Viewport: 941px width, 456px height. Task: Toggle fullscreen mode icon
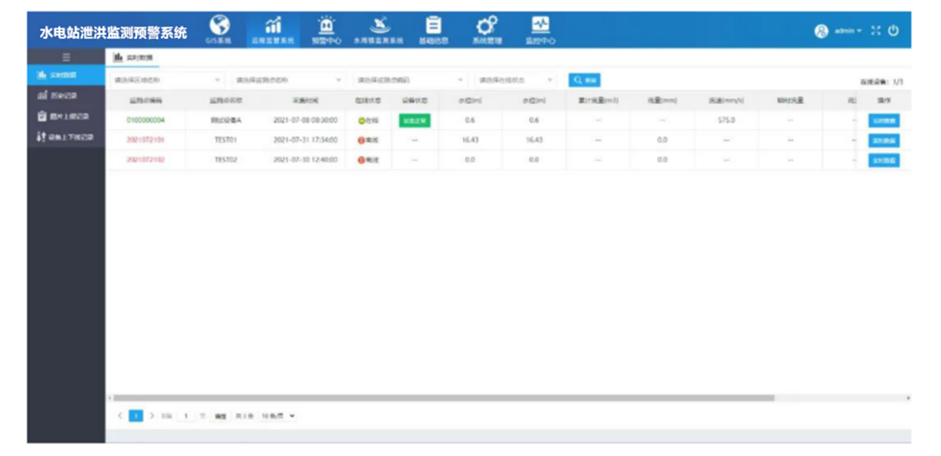876,31
